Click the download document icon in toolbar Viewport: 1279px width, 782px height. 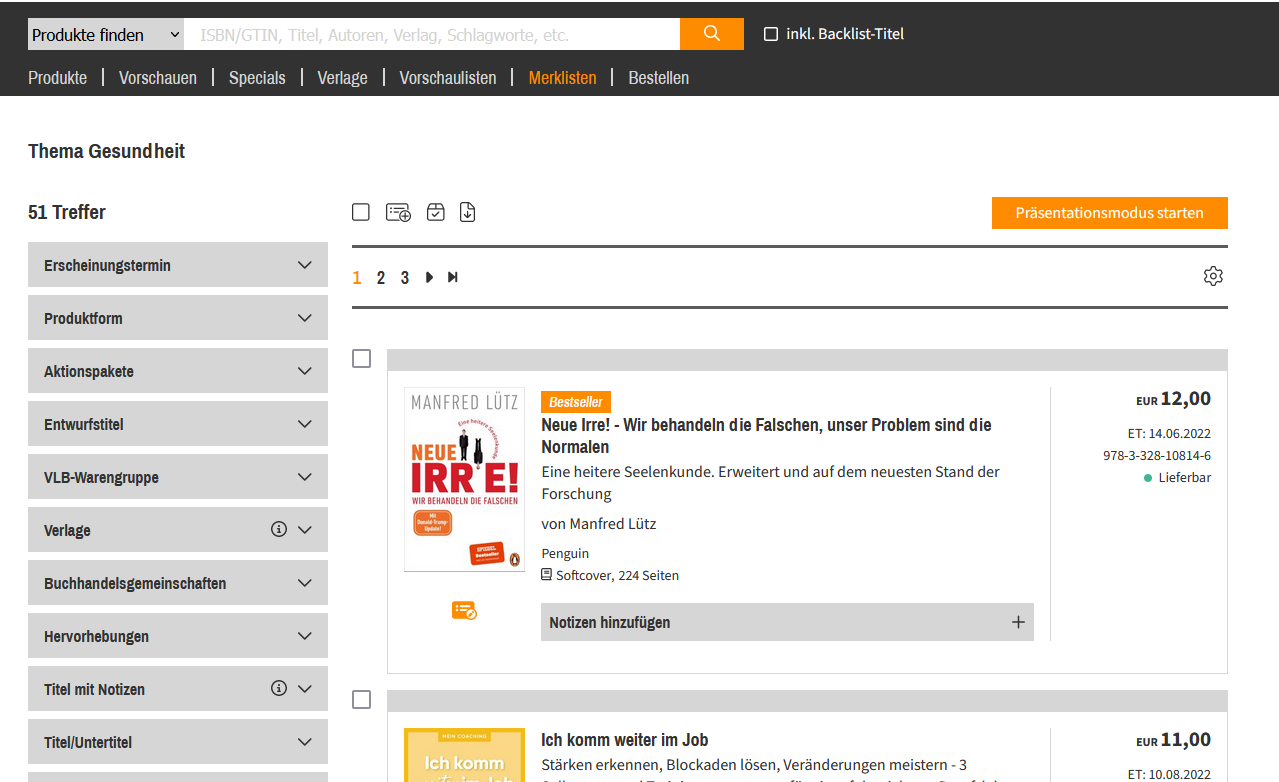click(467, 212)
